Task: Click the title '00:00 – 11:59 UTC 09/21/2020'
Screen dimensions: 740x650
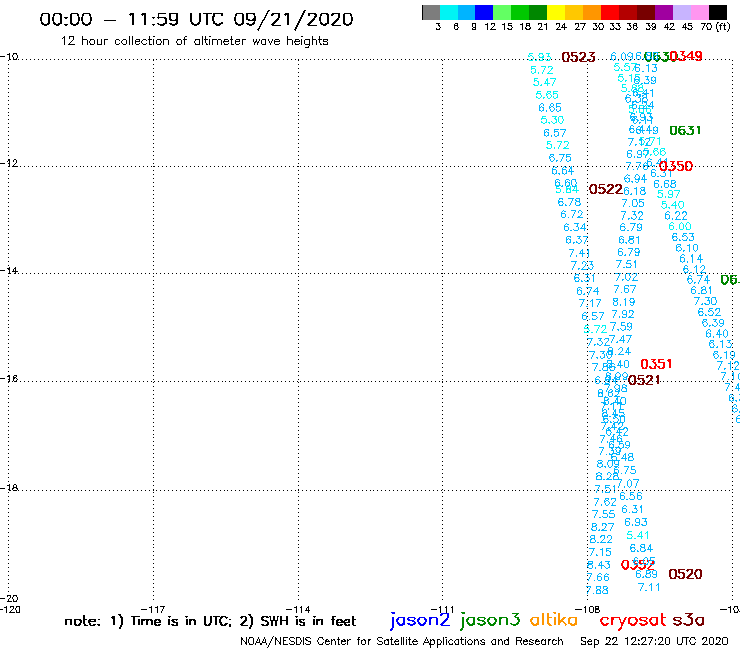Action: click(196, 19)
